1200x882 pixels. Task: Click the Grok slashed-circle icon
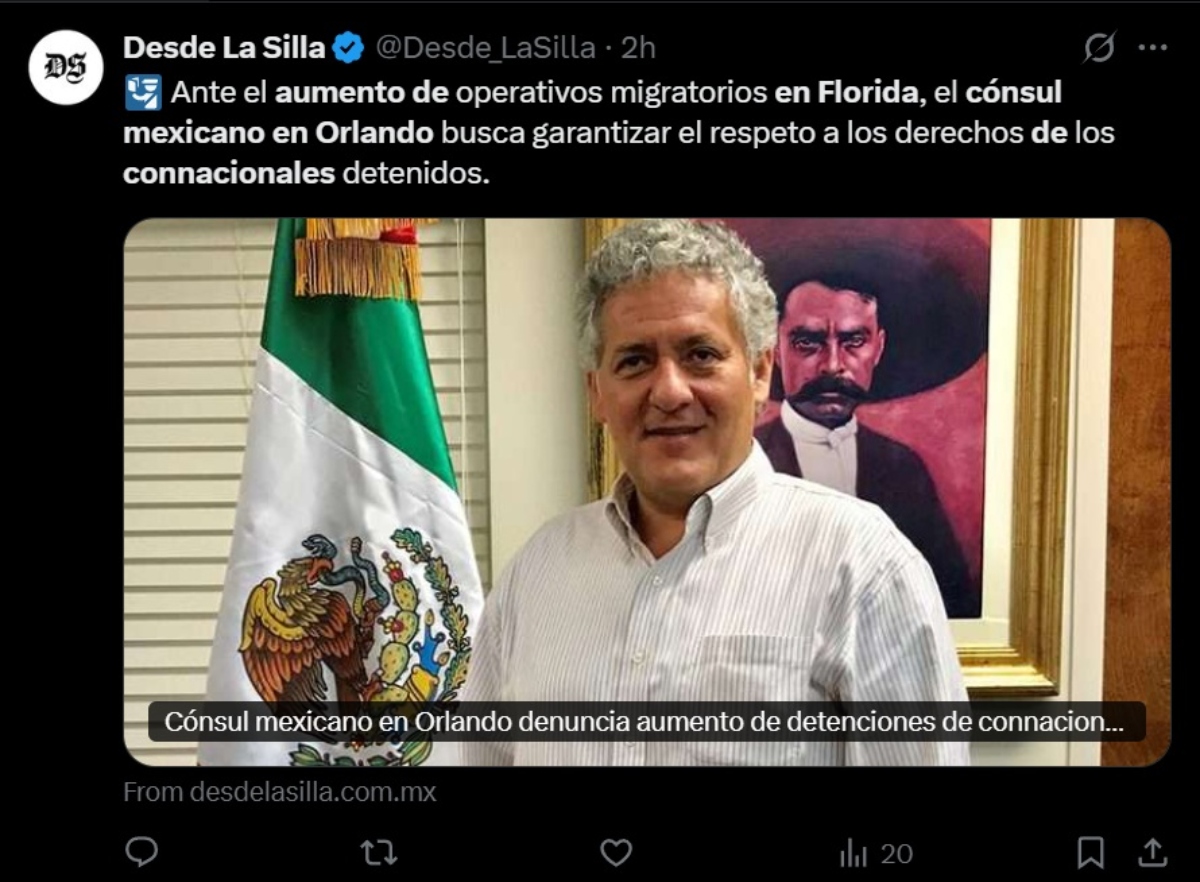click(1099, 47)
